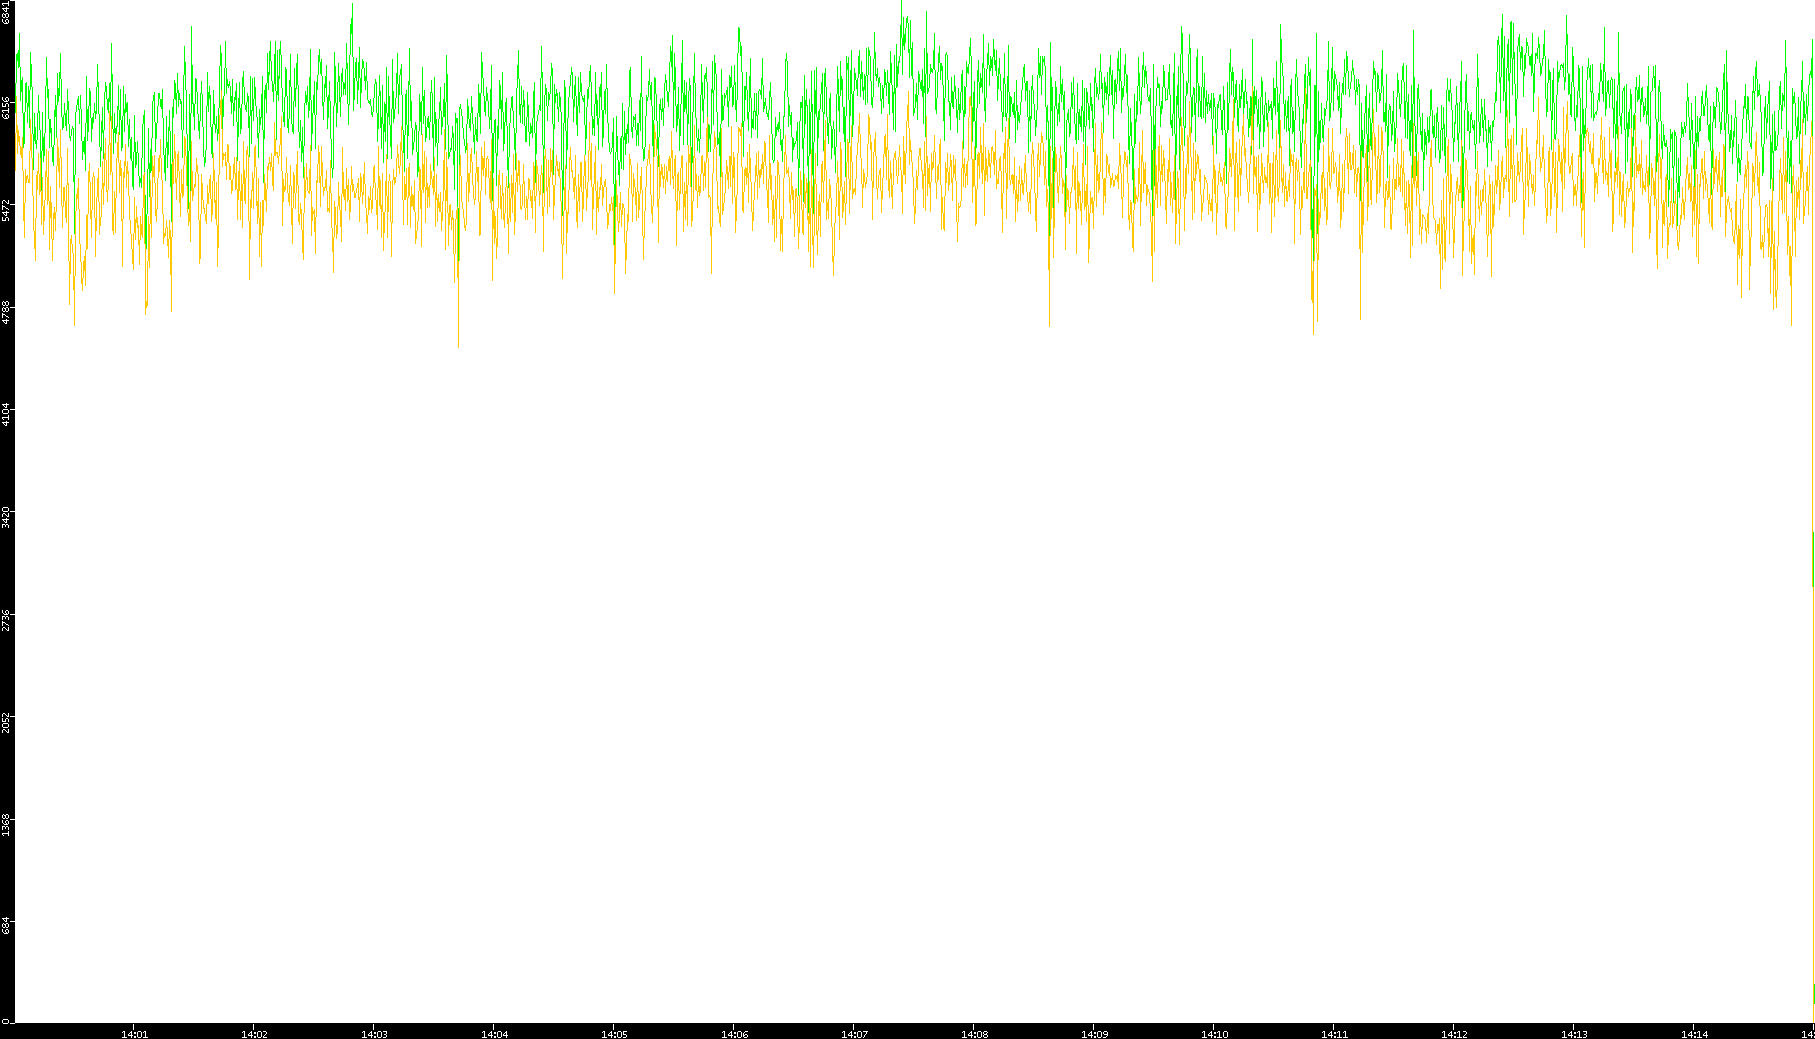1815x1039 pixels.
Task: Select the 14:03 time axis label
Action: (374, 1034)
